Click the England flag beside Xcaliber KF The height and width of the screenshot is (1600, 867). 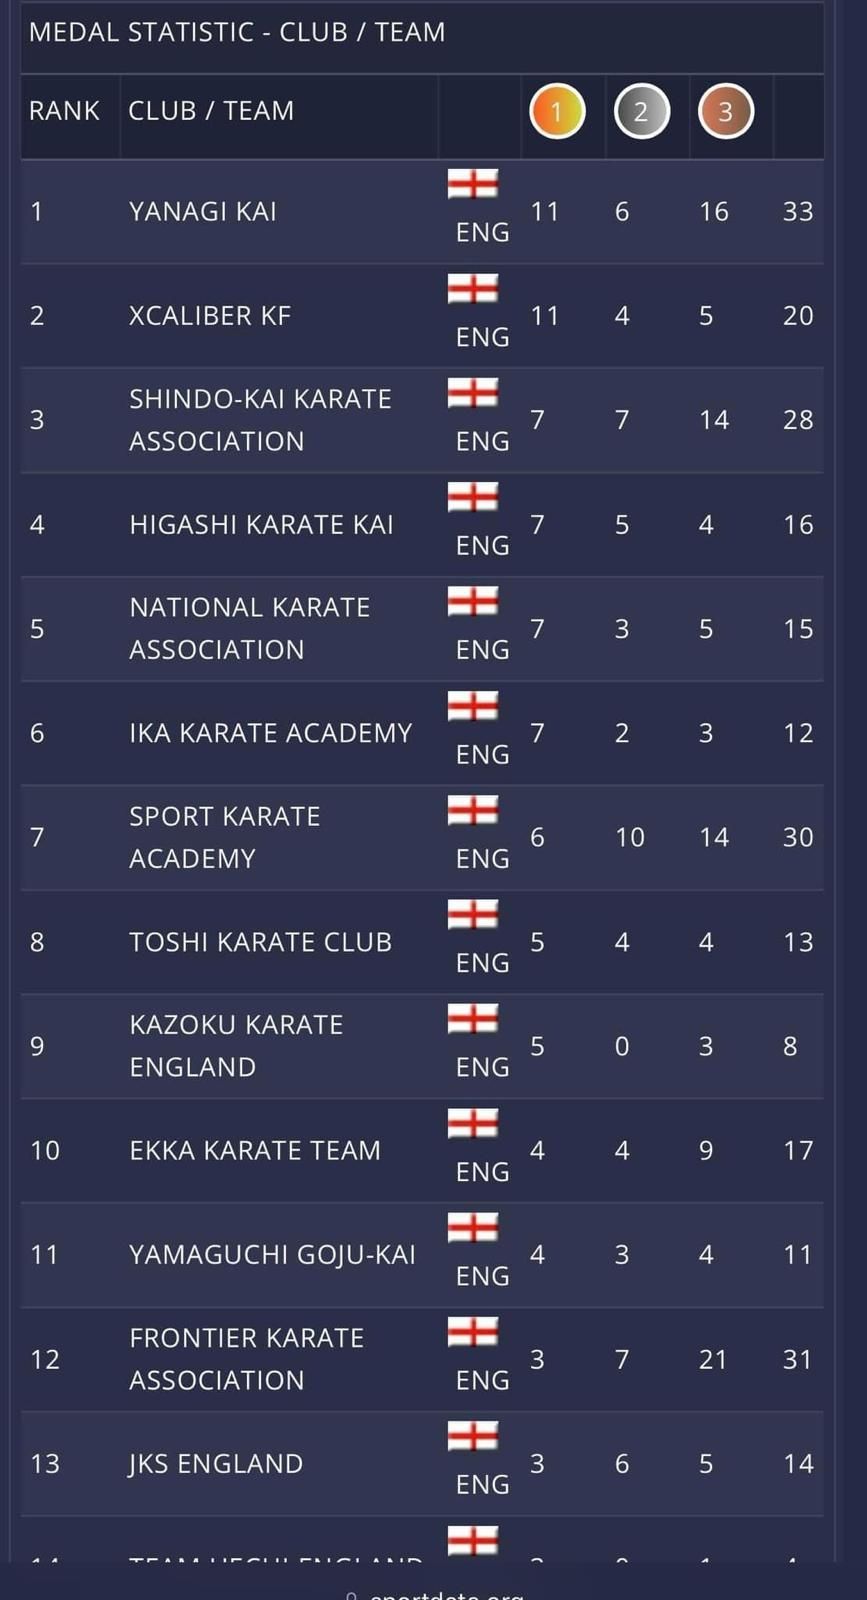472,289
